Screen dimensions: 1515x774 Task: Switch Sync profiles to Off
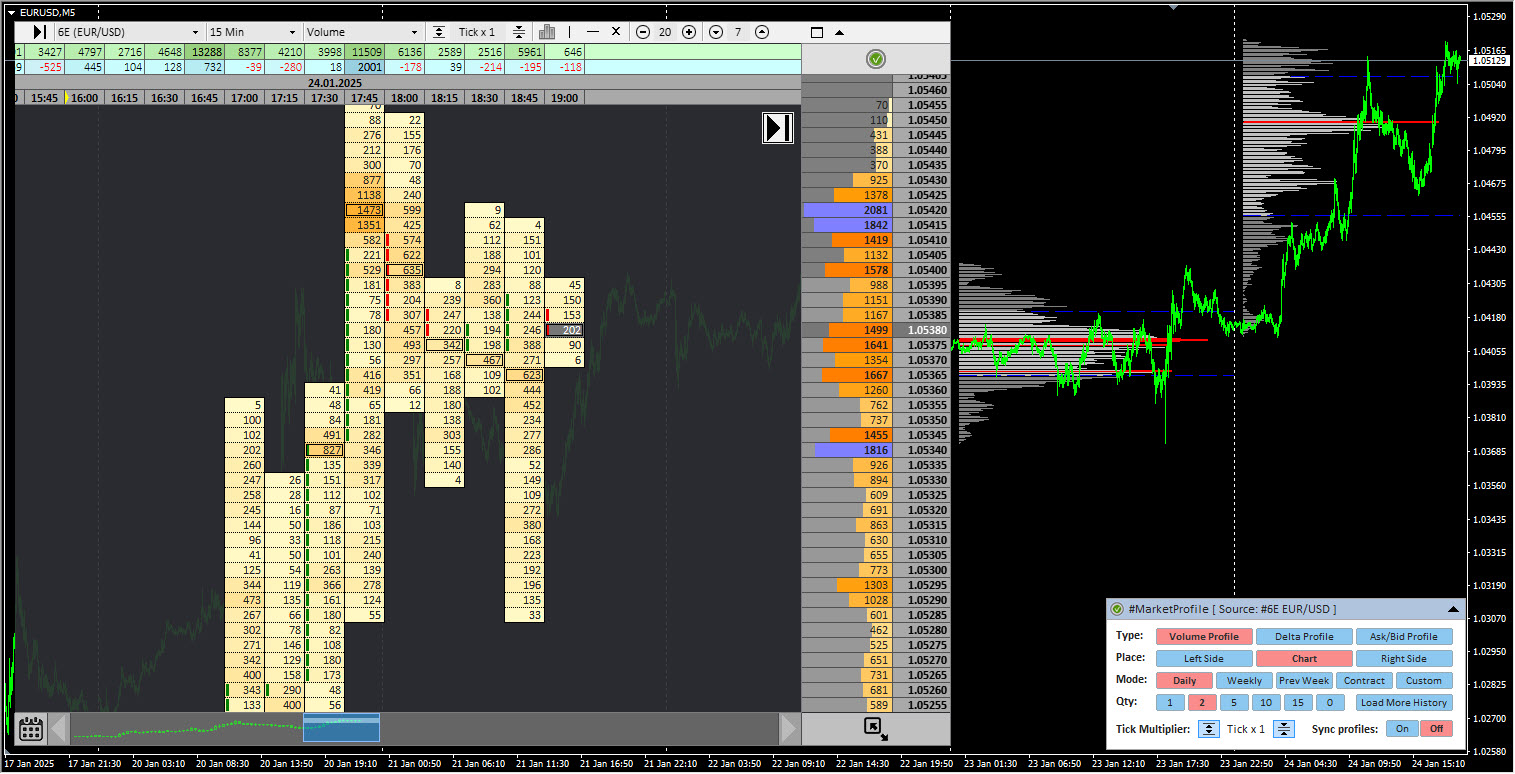pyautogui.click(x=1436, y=728)
